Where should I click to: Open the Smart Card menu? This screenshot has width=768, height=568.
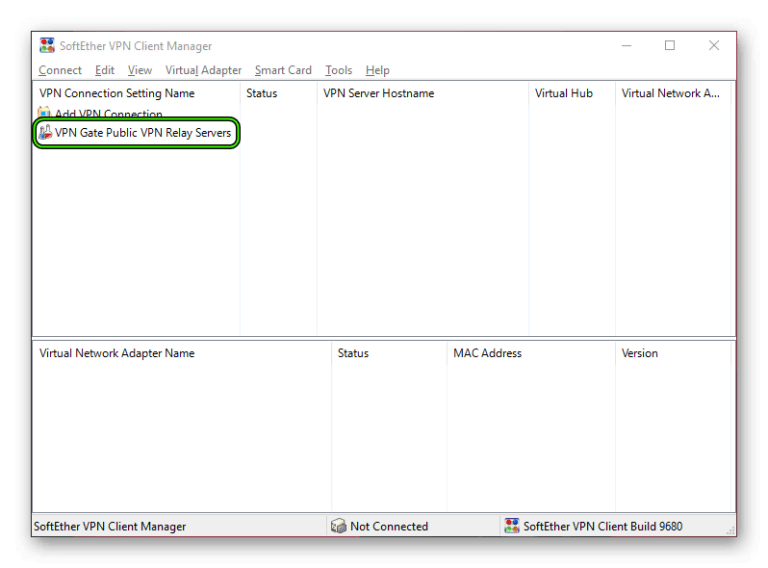point(283,70)
